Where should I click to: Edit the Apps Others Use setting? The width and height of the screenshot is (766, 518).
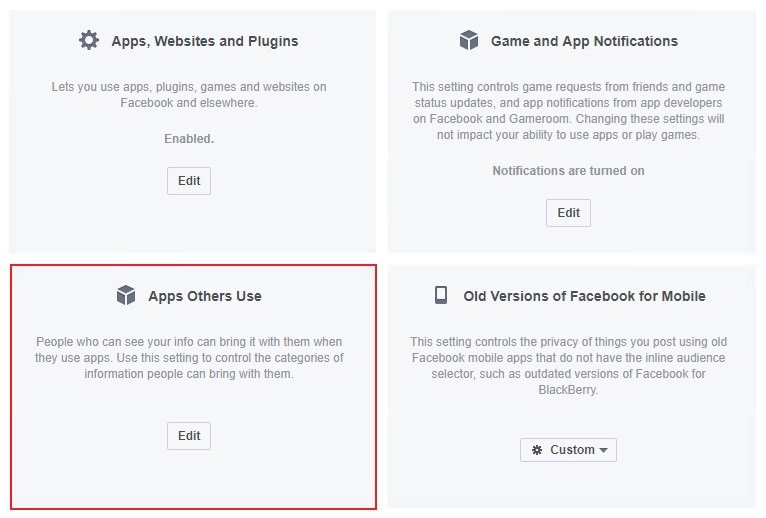point(189,436)
